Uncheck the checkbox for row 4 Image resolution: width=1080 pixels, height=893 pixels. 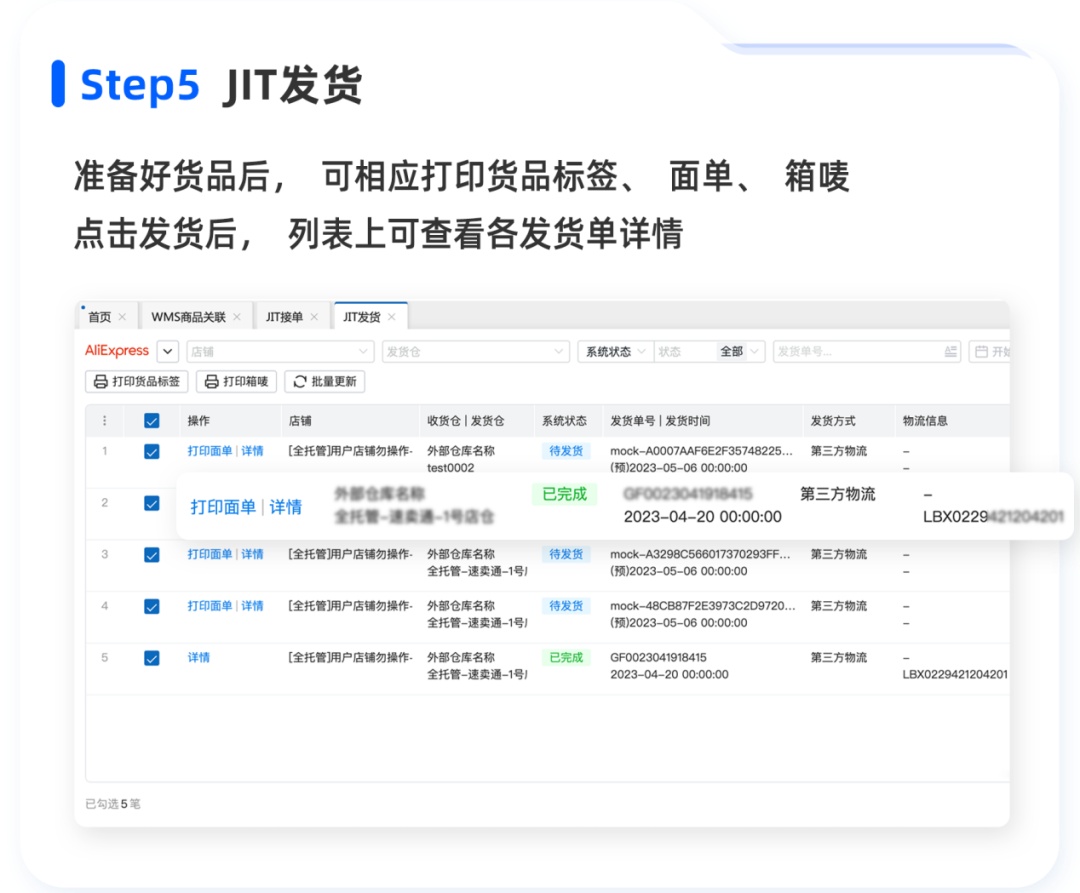point(152,607)
